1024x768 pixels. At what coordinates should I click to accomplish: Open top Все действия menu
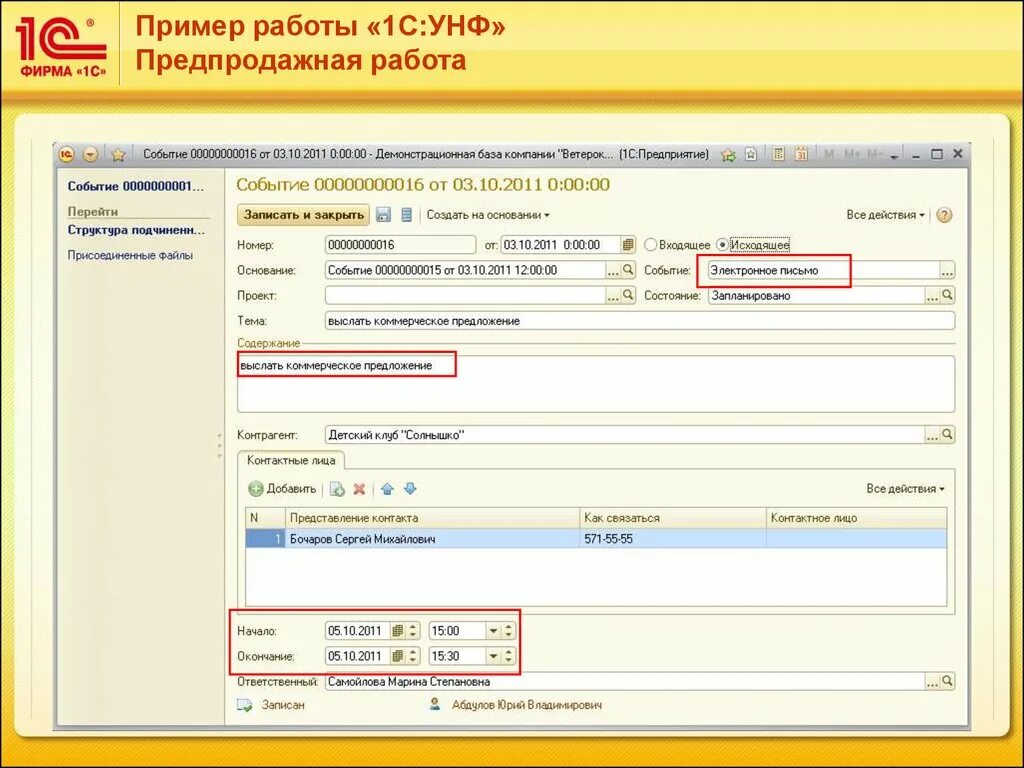click(886, 215)
